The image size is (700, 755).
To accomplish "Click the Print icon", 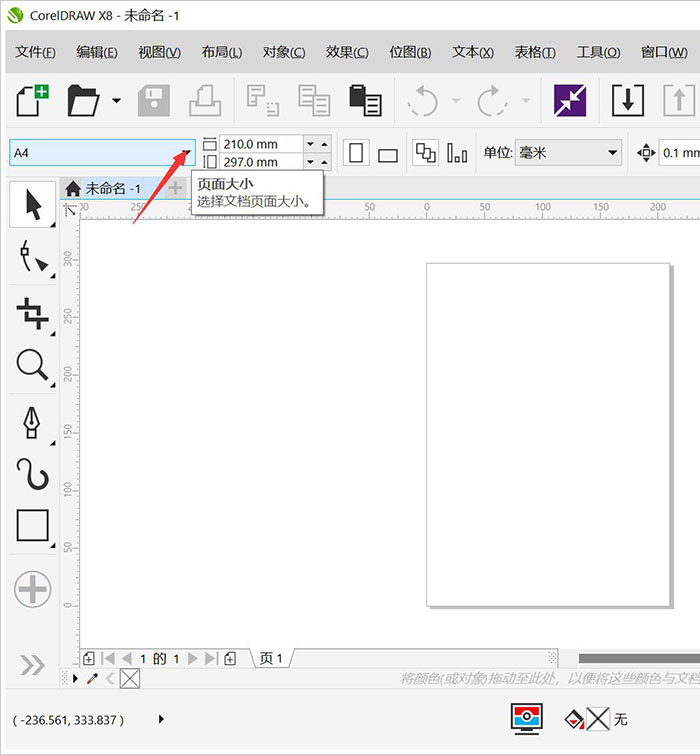I will (205, 100).
